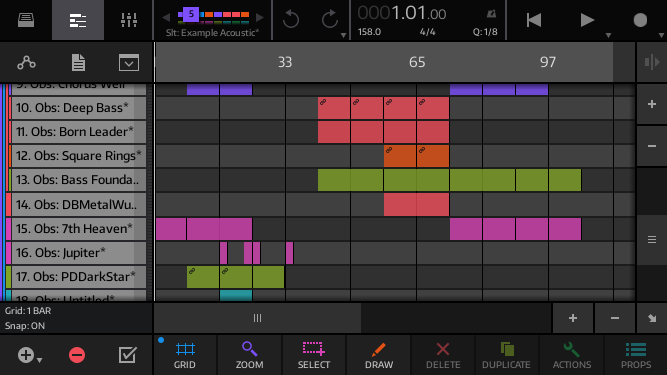
Task: Toggle the multi-select checkbox icon
Action: click(x=127, y=355)
